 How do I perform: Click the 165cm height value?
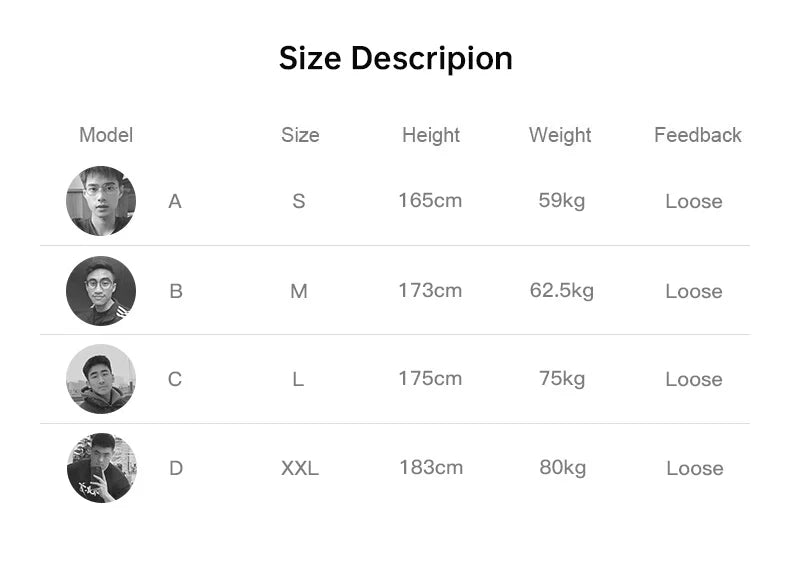(x=430, y=200)
